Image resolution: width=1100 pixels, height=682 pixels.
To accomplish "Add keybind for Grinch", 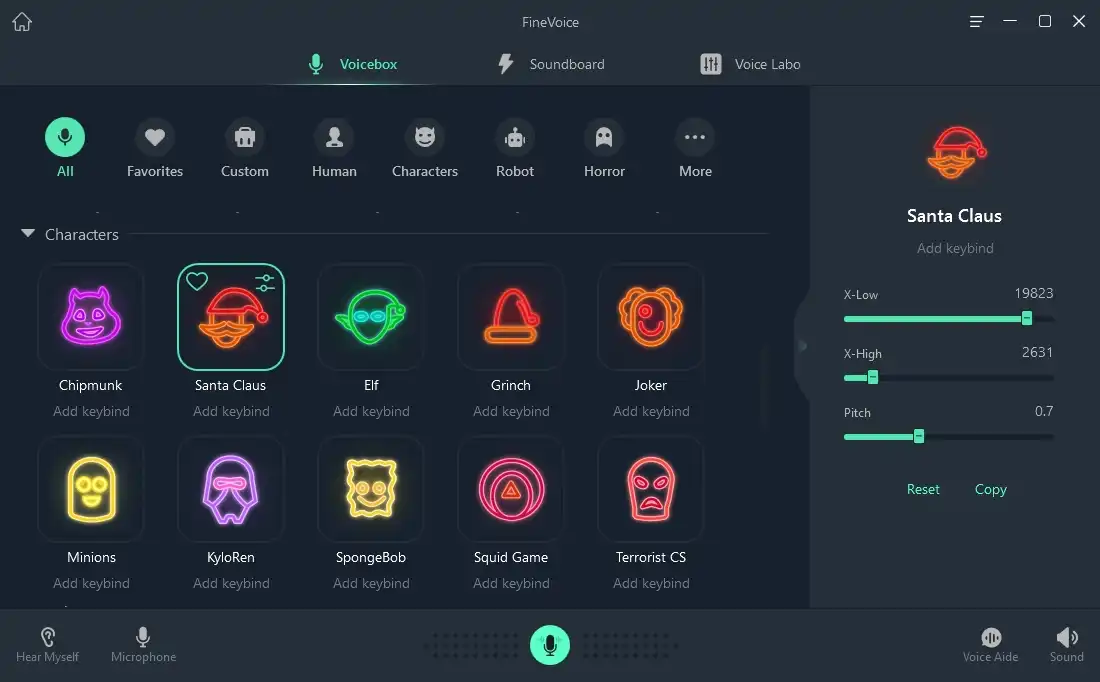I will (x=511, y=411).
